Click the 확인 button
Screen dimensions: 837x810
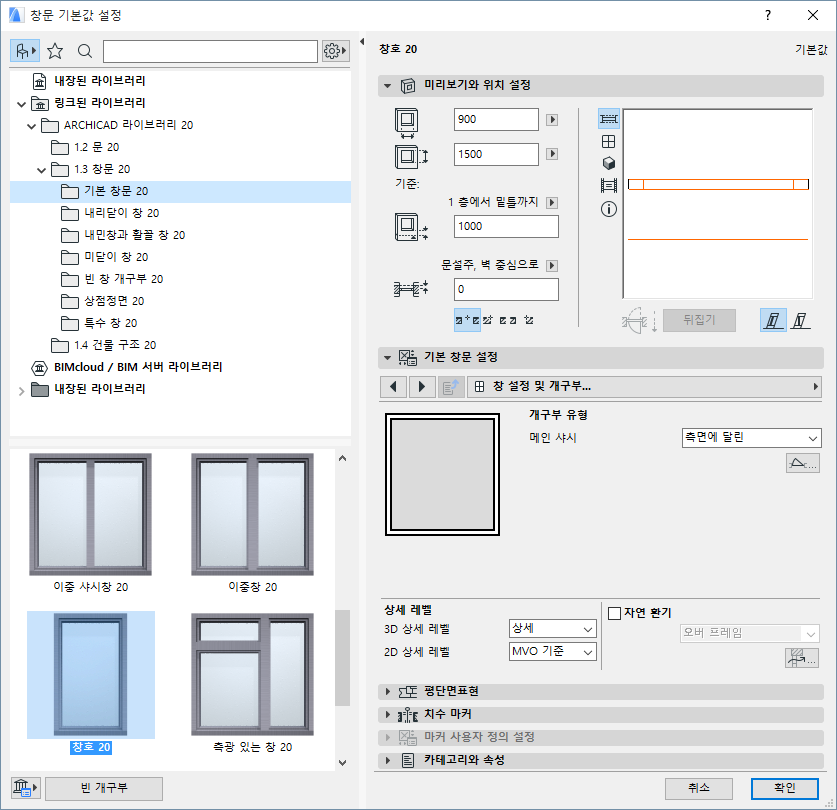coord(785,789)
